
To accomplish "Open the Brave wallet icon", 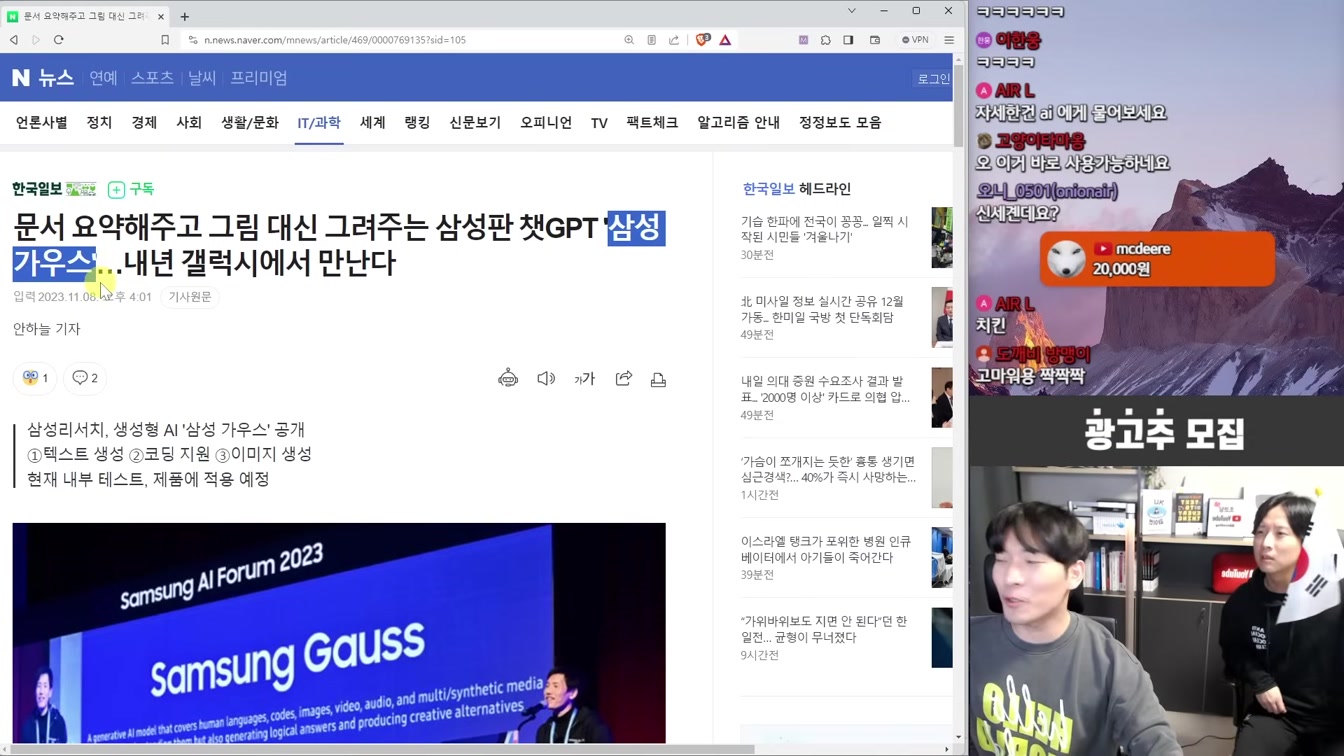I will [875, 40].
